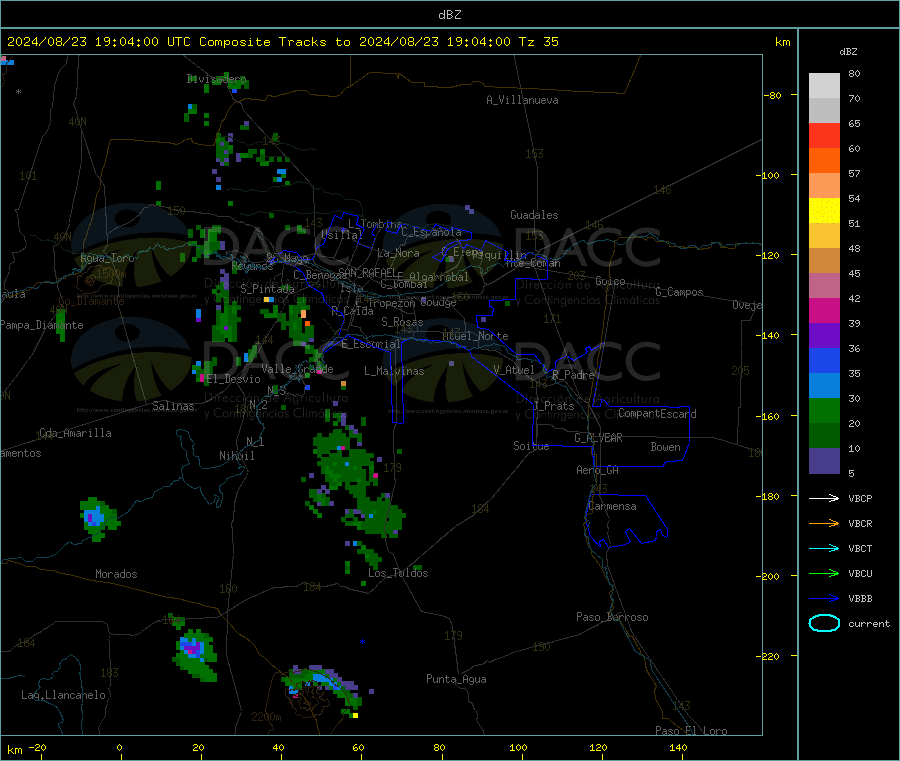
Task: Click the Carmensa map label
Action: point(612,506)
